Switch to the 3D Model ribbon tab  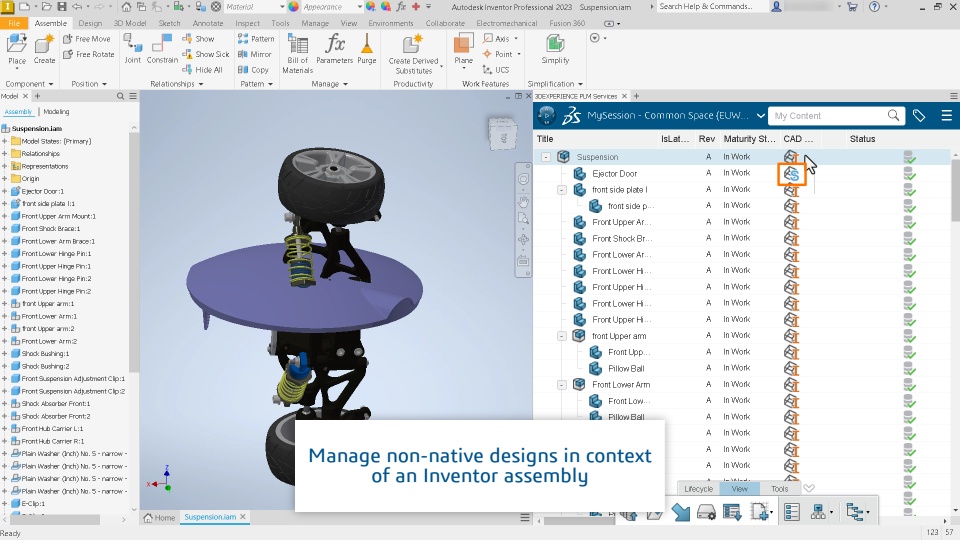pos(130,23)
